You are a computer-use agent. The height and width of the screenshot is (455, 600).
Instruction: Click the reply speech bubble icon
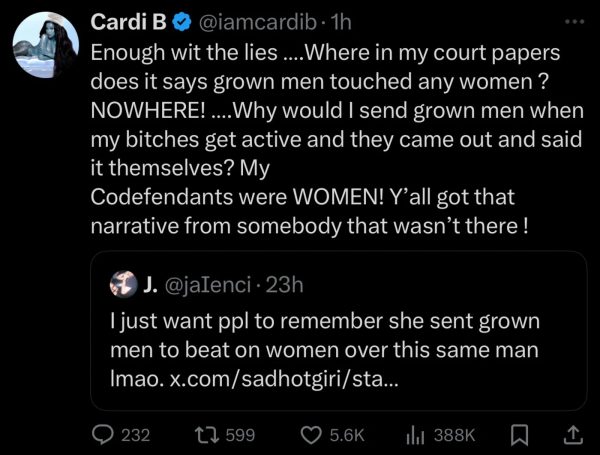(102, 435)
